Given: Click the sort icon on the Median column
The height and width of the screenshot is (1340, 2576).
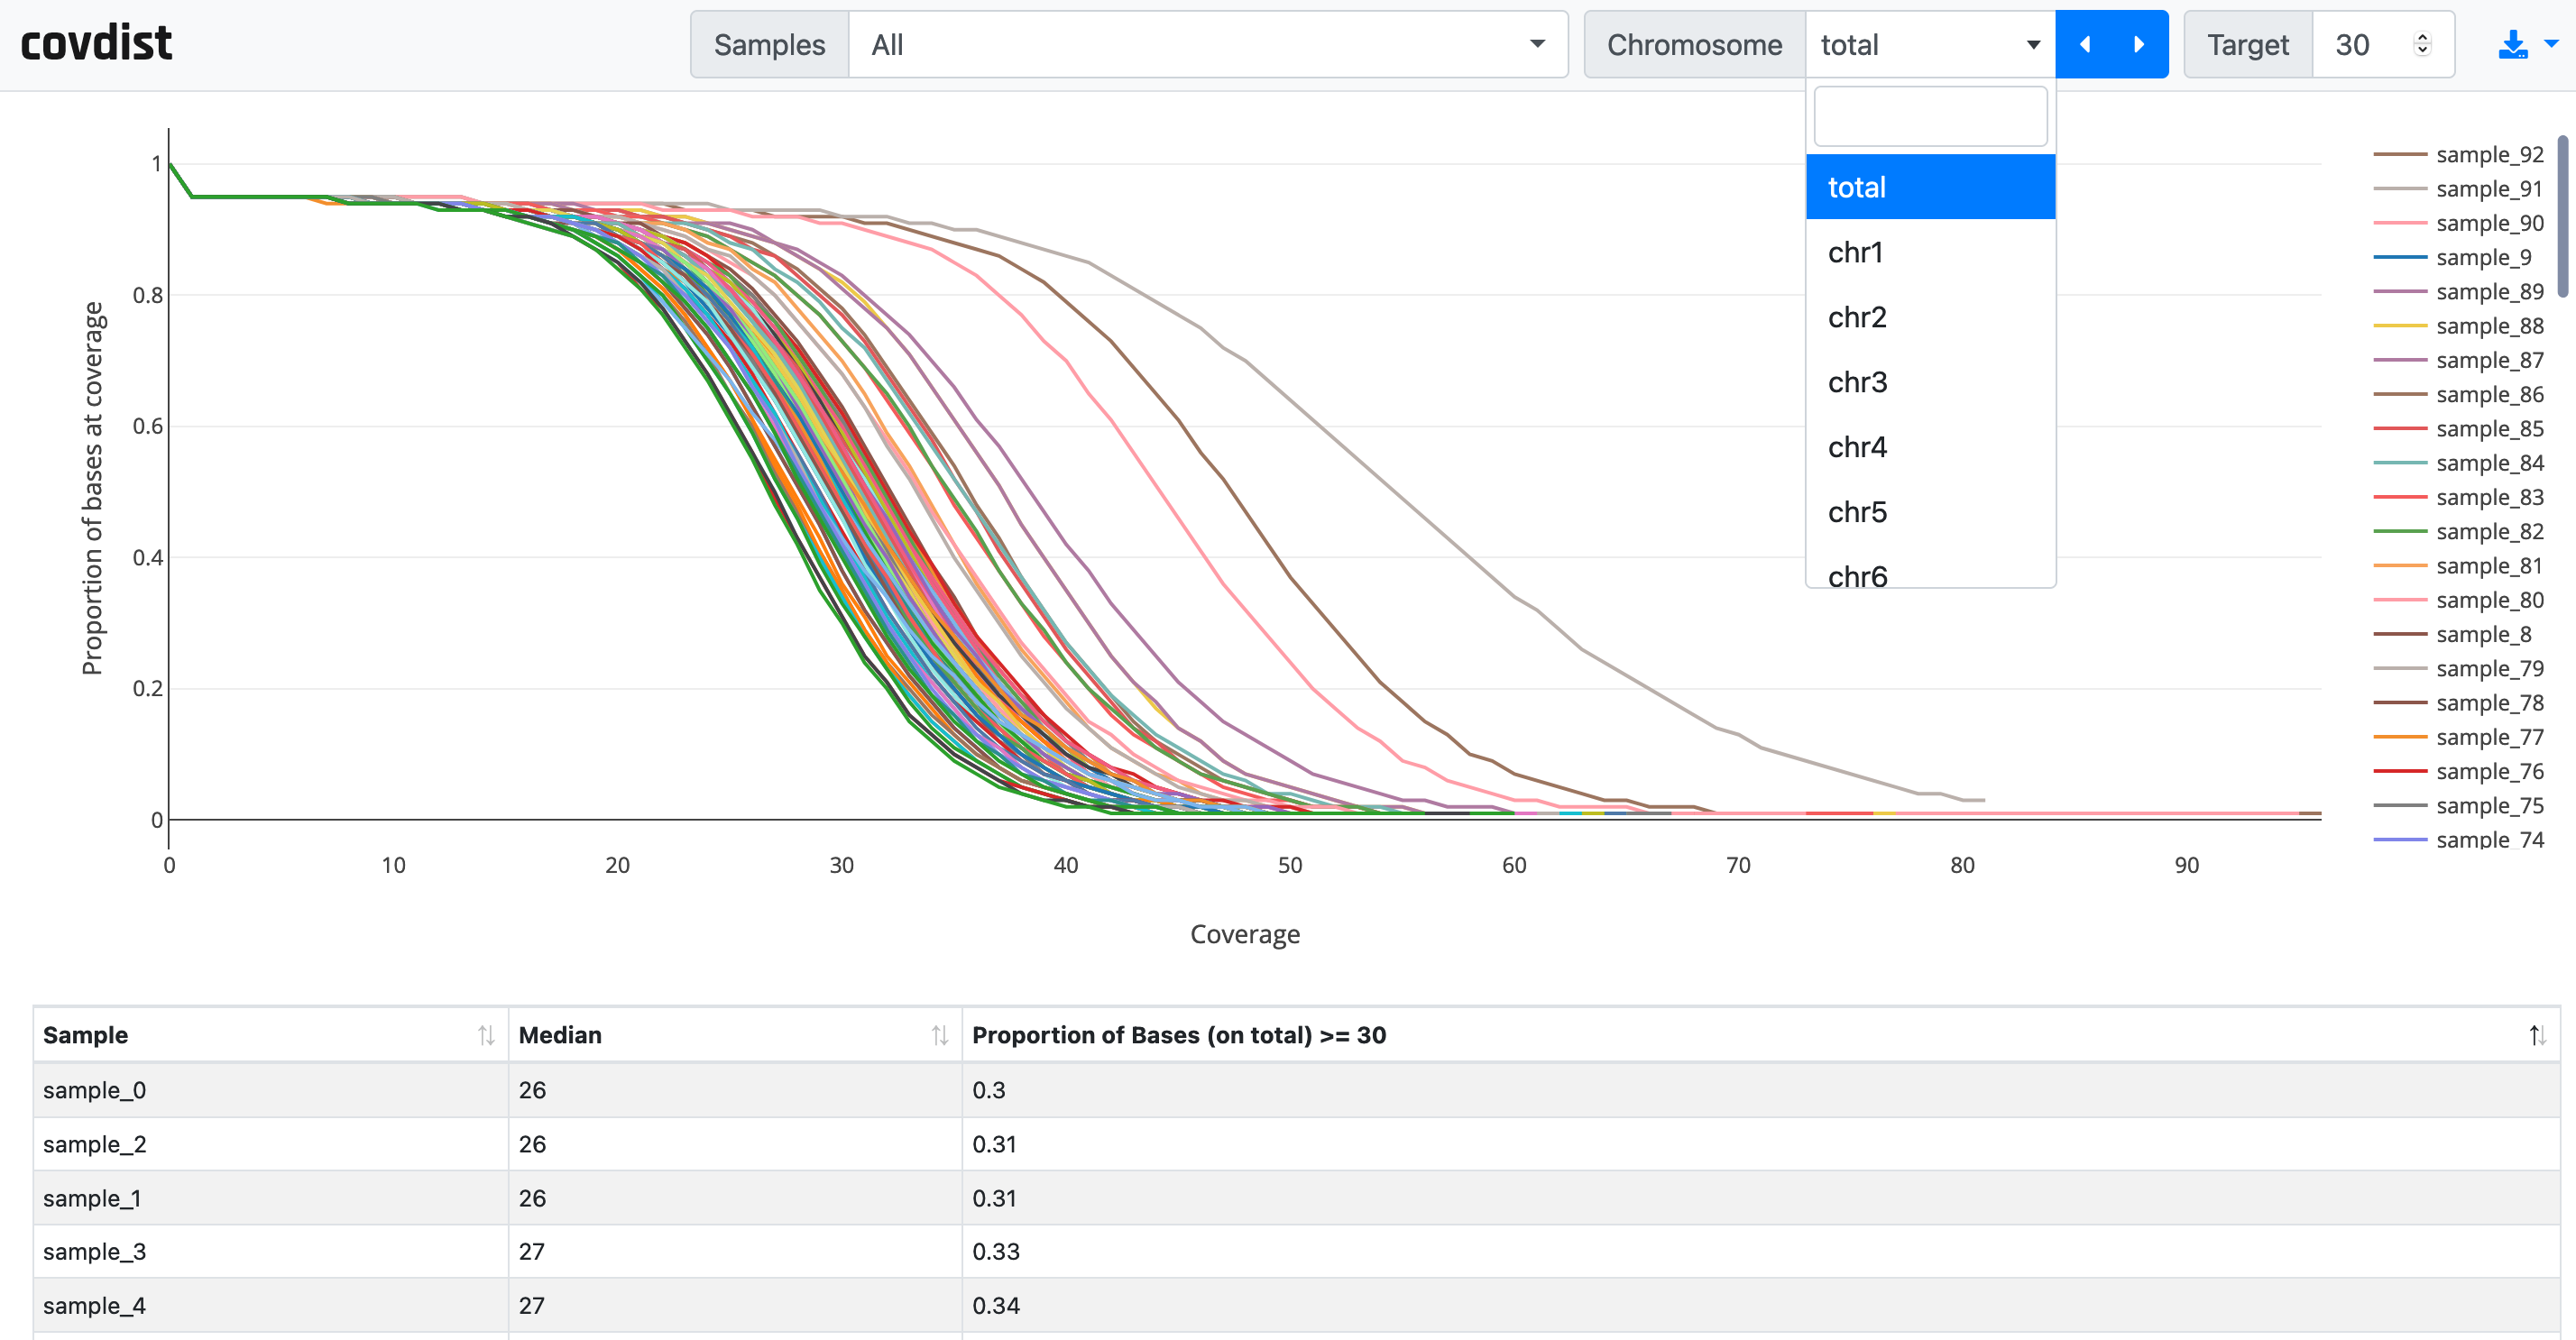Looking at the screenshot, I should pos(939,1035).
